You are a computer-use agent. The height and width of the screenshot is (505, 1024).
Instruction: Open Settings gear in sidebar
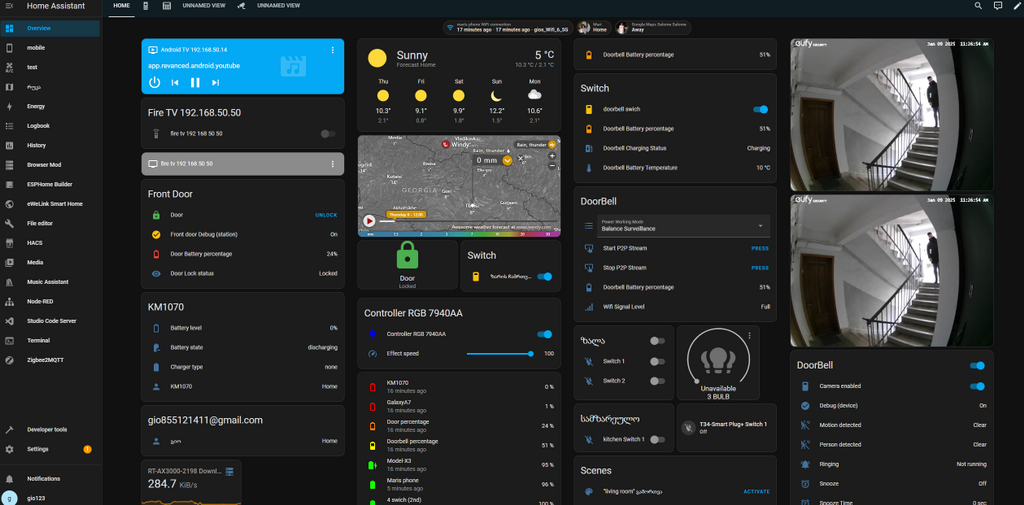[9, 449]
